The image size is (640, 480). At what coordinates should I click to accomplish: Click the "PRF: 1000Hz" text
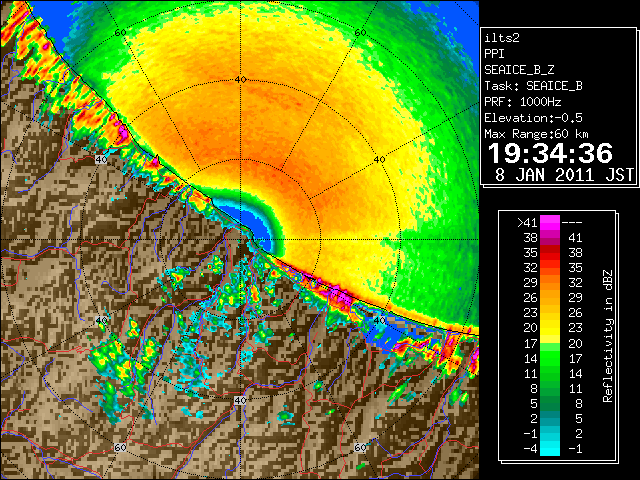pyautogui.click(x=522, y=102)
